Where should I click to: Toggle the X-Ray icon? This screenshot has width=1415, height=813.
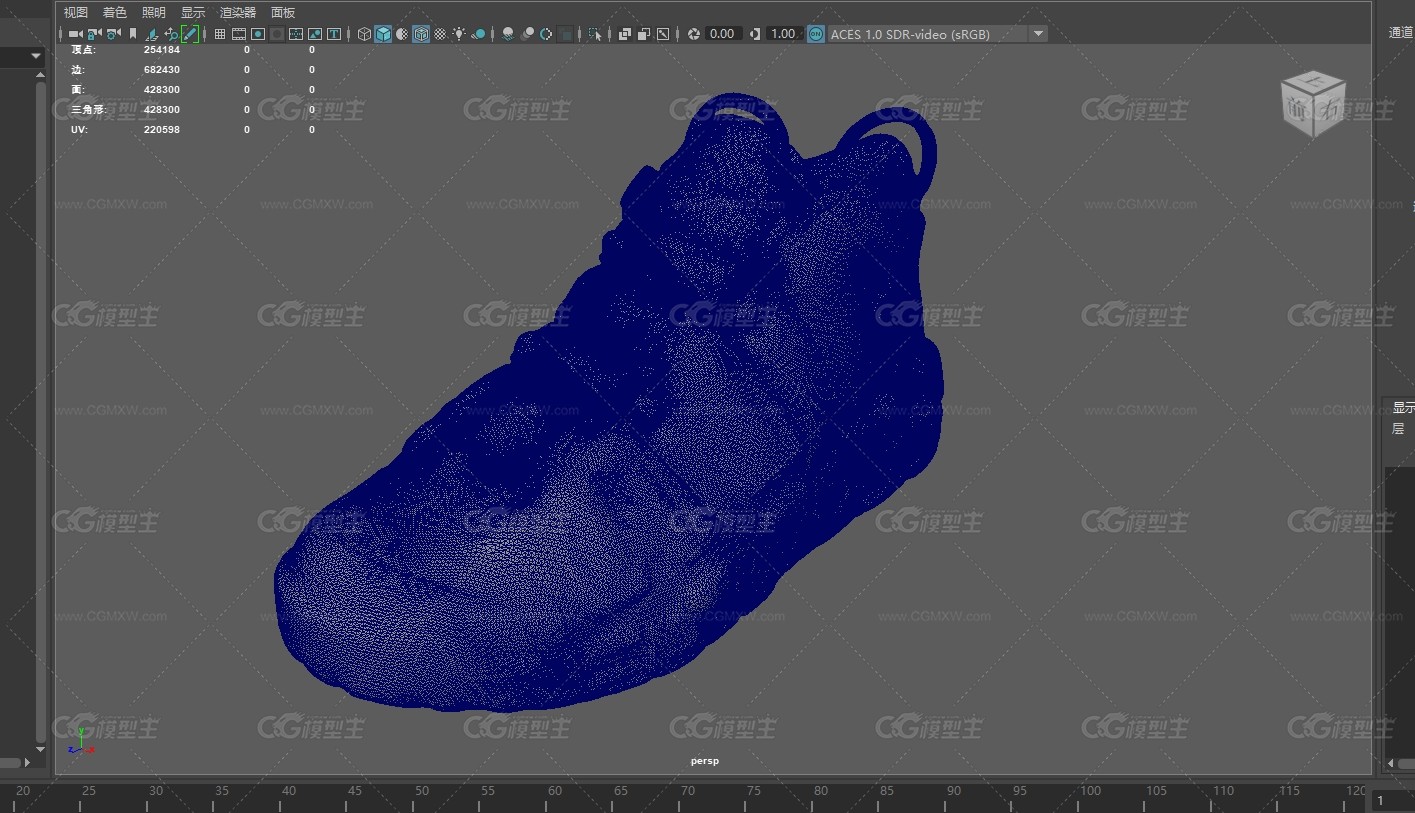(x=624, y=34)
